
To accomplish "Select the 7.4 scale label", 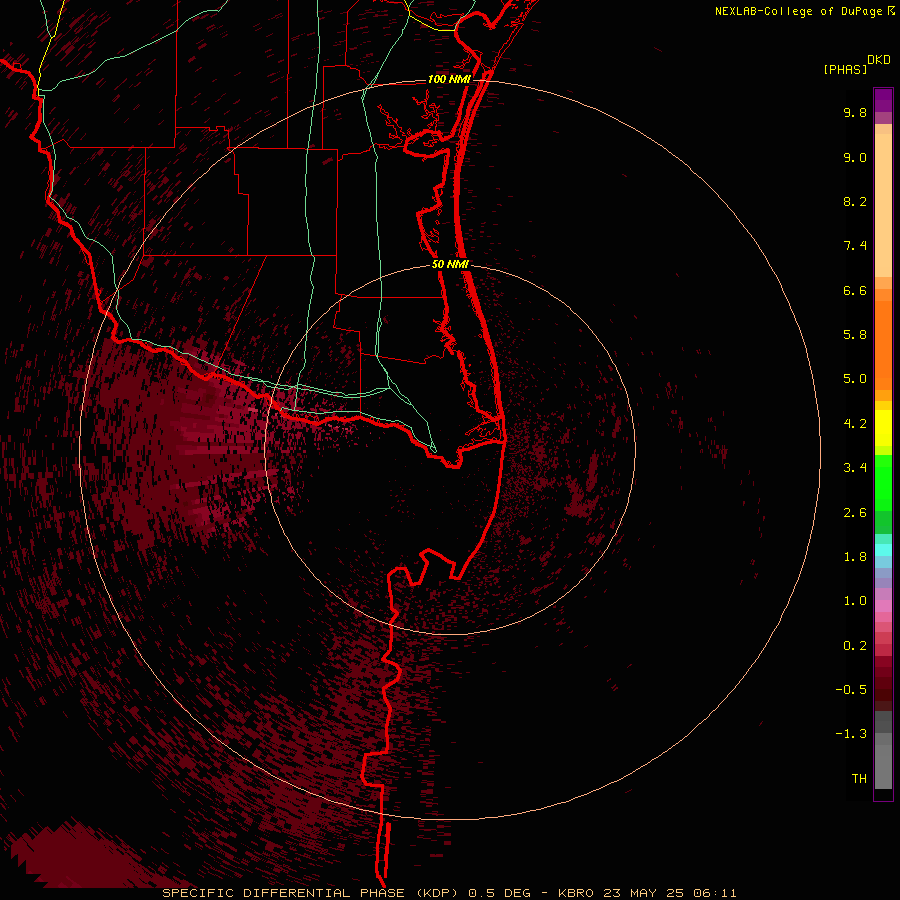I will 855,246.
